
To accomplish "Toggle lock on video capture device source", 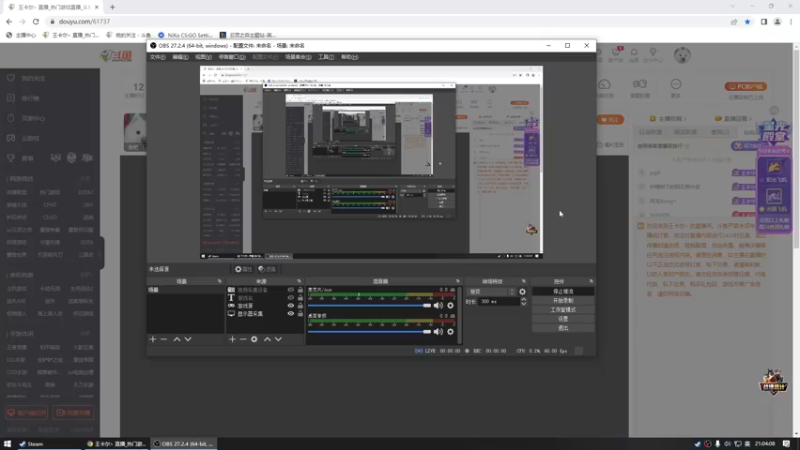I will pos(300,290).
